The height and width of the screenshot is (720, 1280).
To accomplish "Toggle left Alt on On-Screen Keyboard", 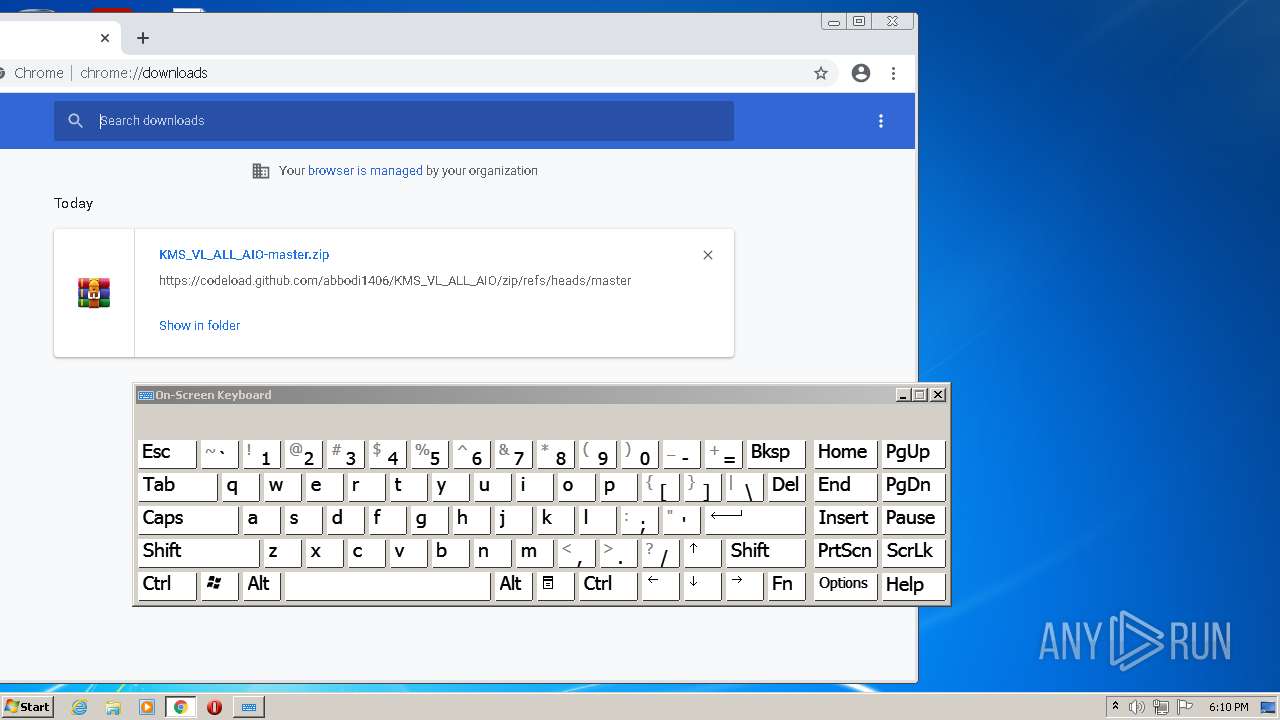I will coord(262,586).
